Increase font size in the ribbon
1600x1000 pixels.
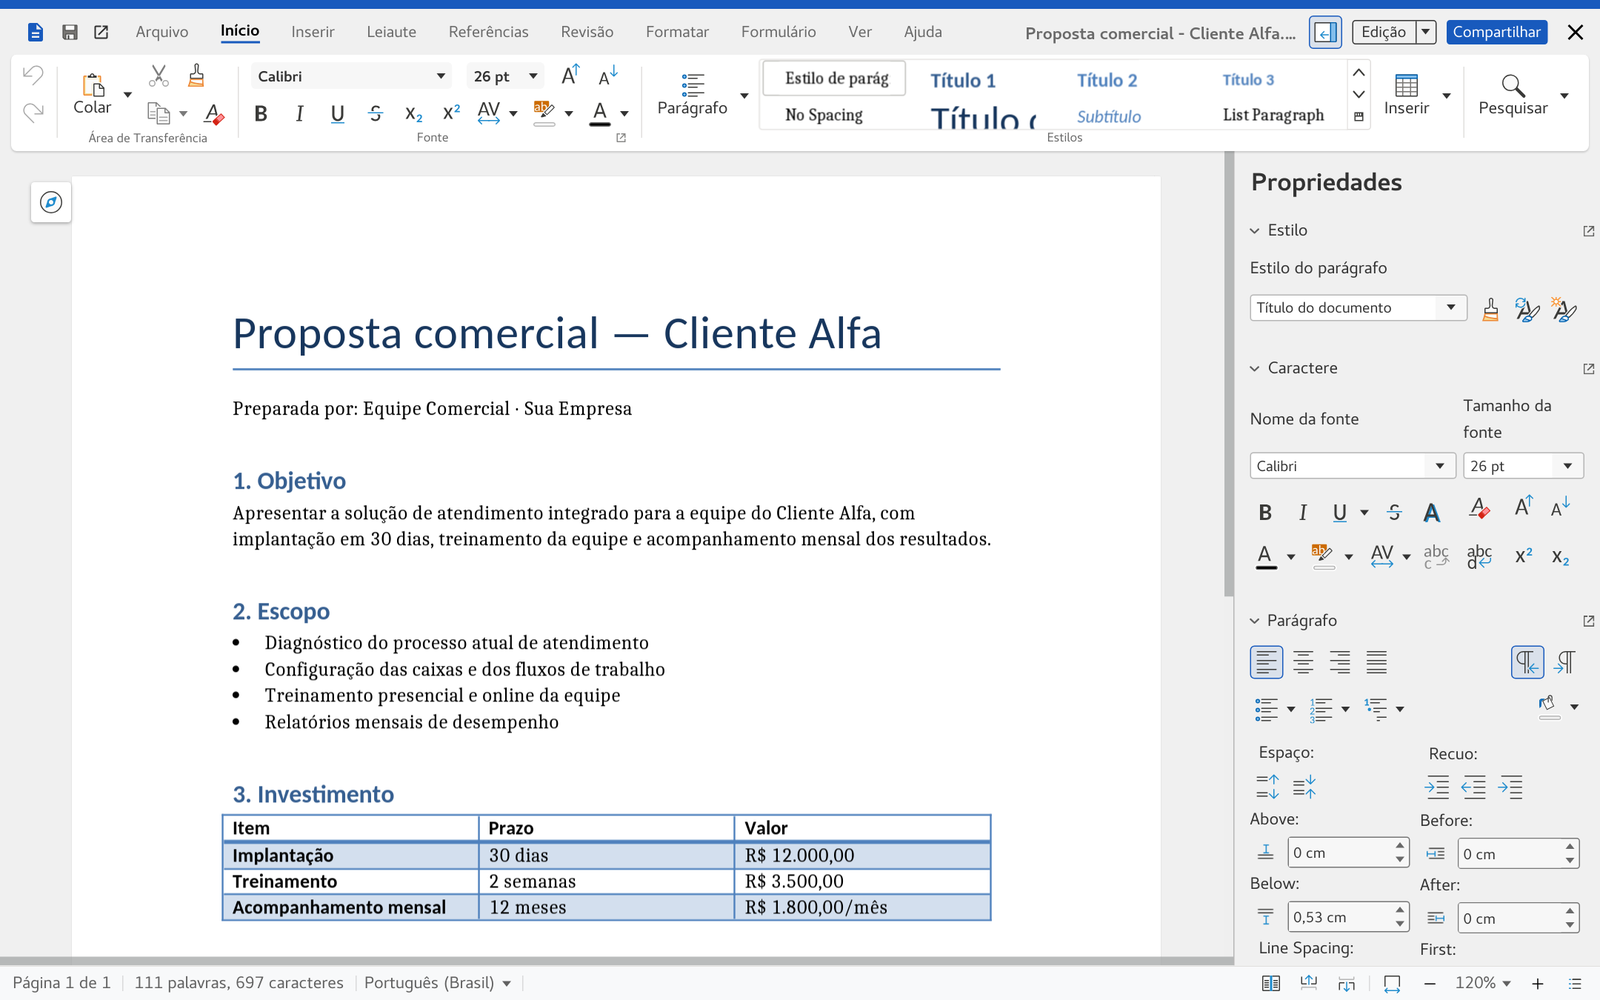click(571, 76)
